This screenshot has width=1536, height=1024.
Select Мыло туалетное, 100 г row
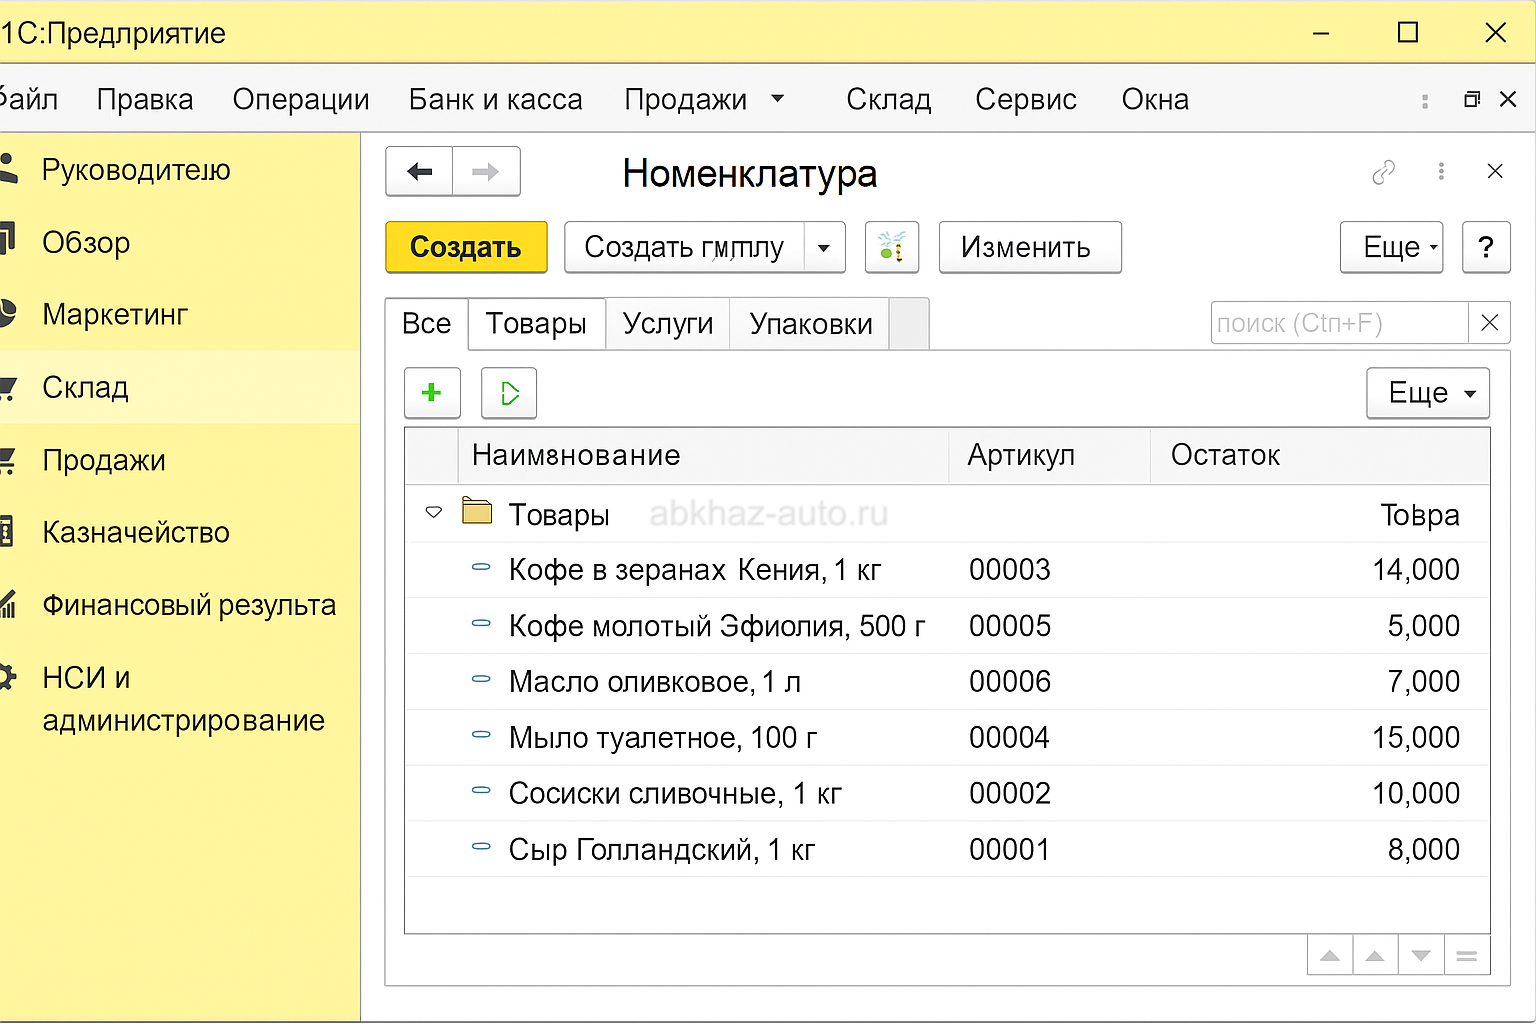pos(947,738)
